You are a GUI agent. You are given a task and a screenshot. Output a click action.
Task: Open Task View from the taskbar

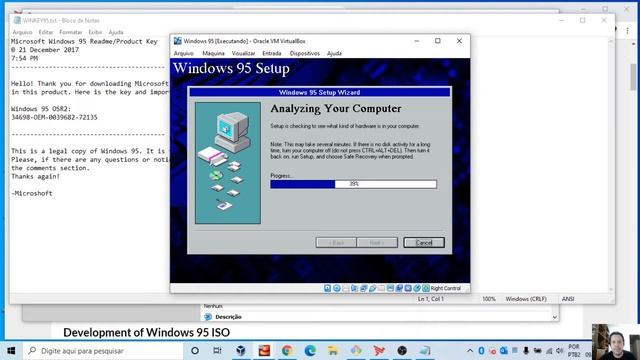click(217, 351)
